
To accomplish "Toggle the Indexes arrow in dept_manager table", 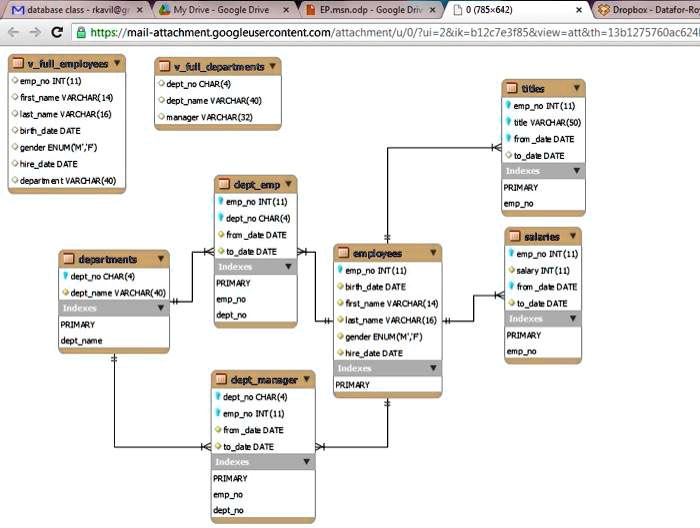I will click(x=304, y=462).
